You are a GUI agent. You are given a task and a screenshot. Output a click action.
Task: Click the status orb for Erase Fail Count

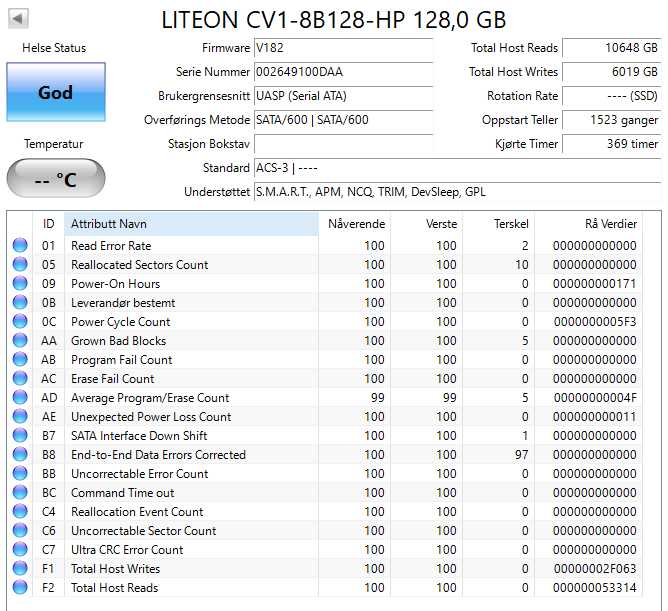tap(20, 378)
